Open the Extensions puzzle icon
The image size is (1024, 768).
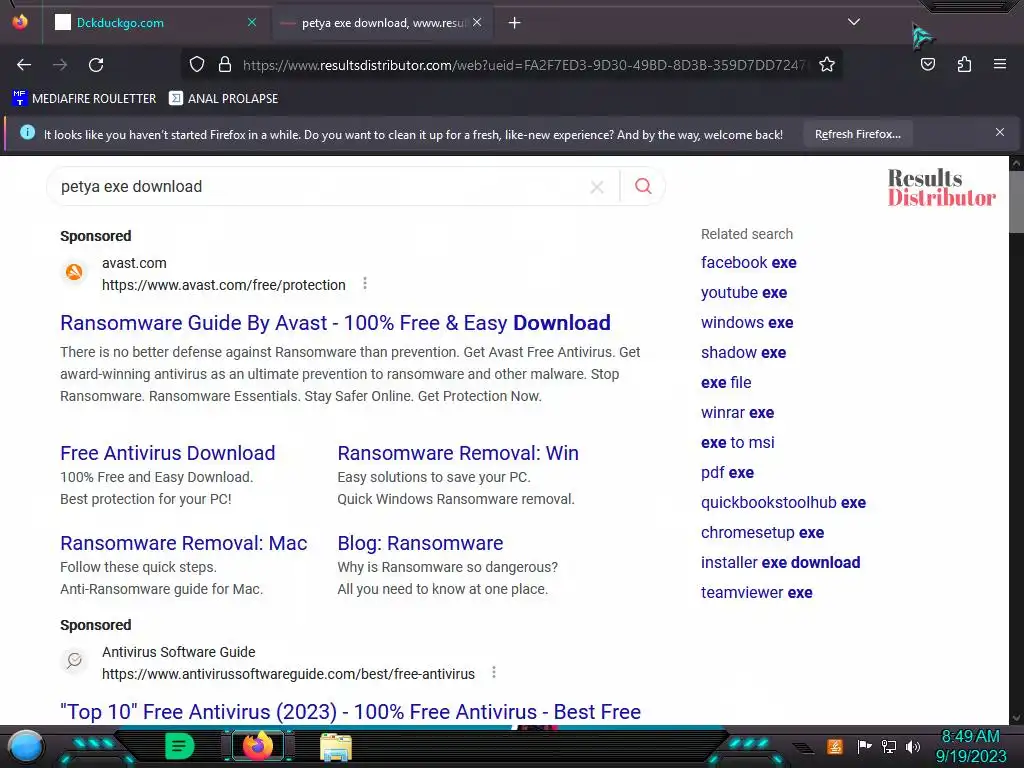964,65
